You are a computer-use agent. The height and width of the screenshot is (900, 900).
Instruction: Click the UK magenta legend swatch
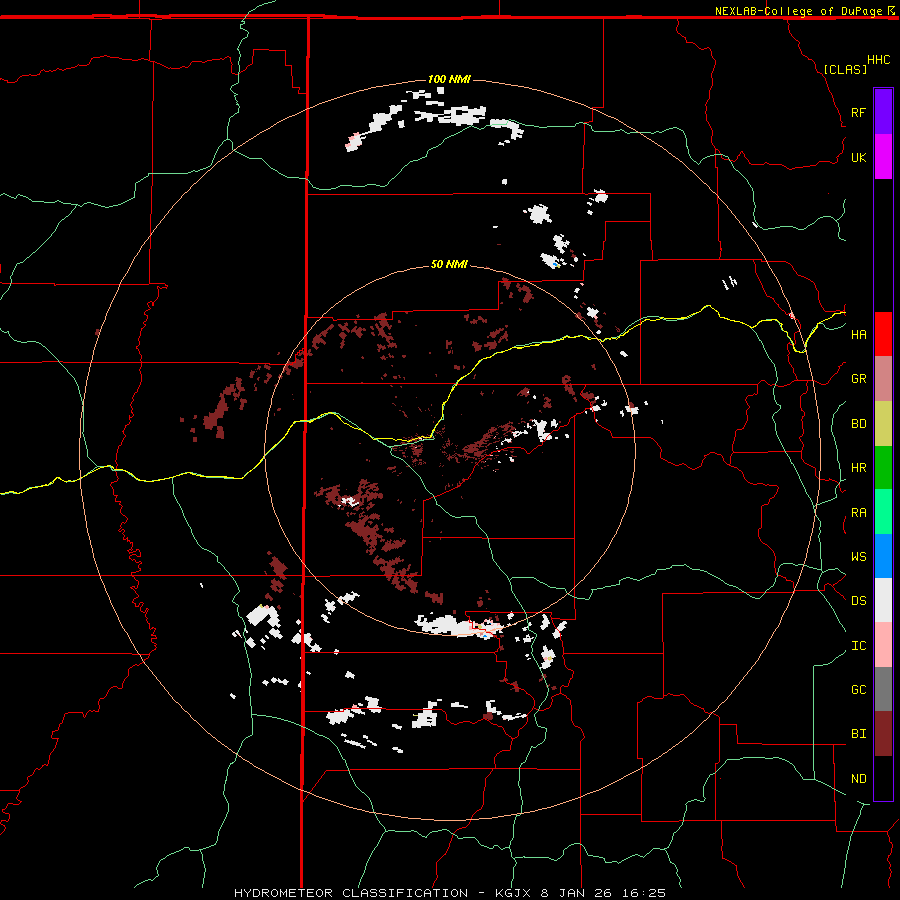[883, 157]
